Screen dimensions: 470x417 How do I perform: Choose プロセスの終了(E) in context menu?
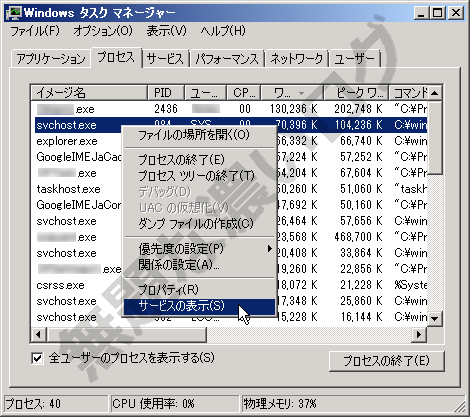coord(199,159)
